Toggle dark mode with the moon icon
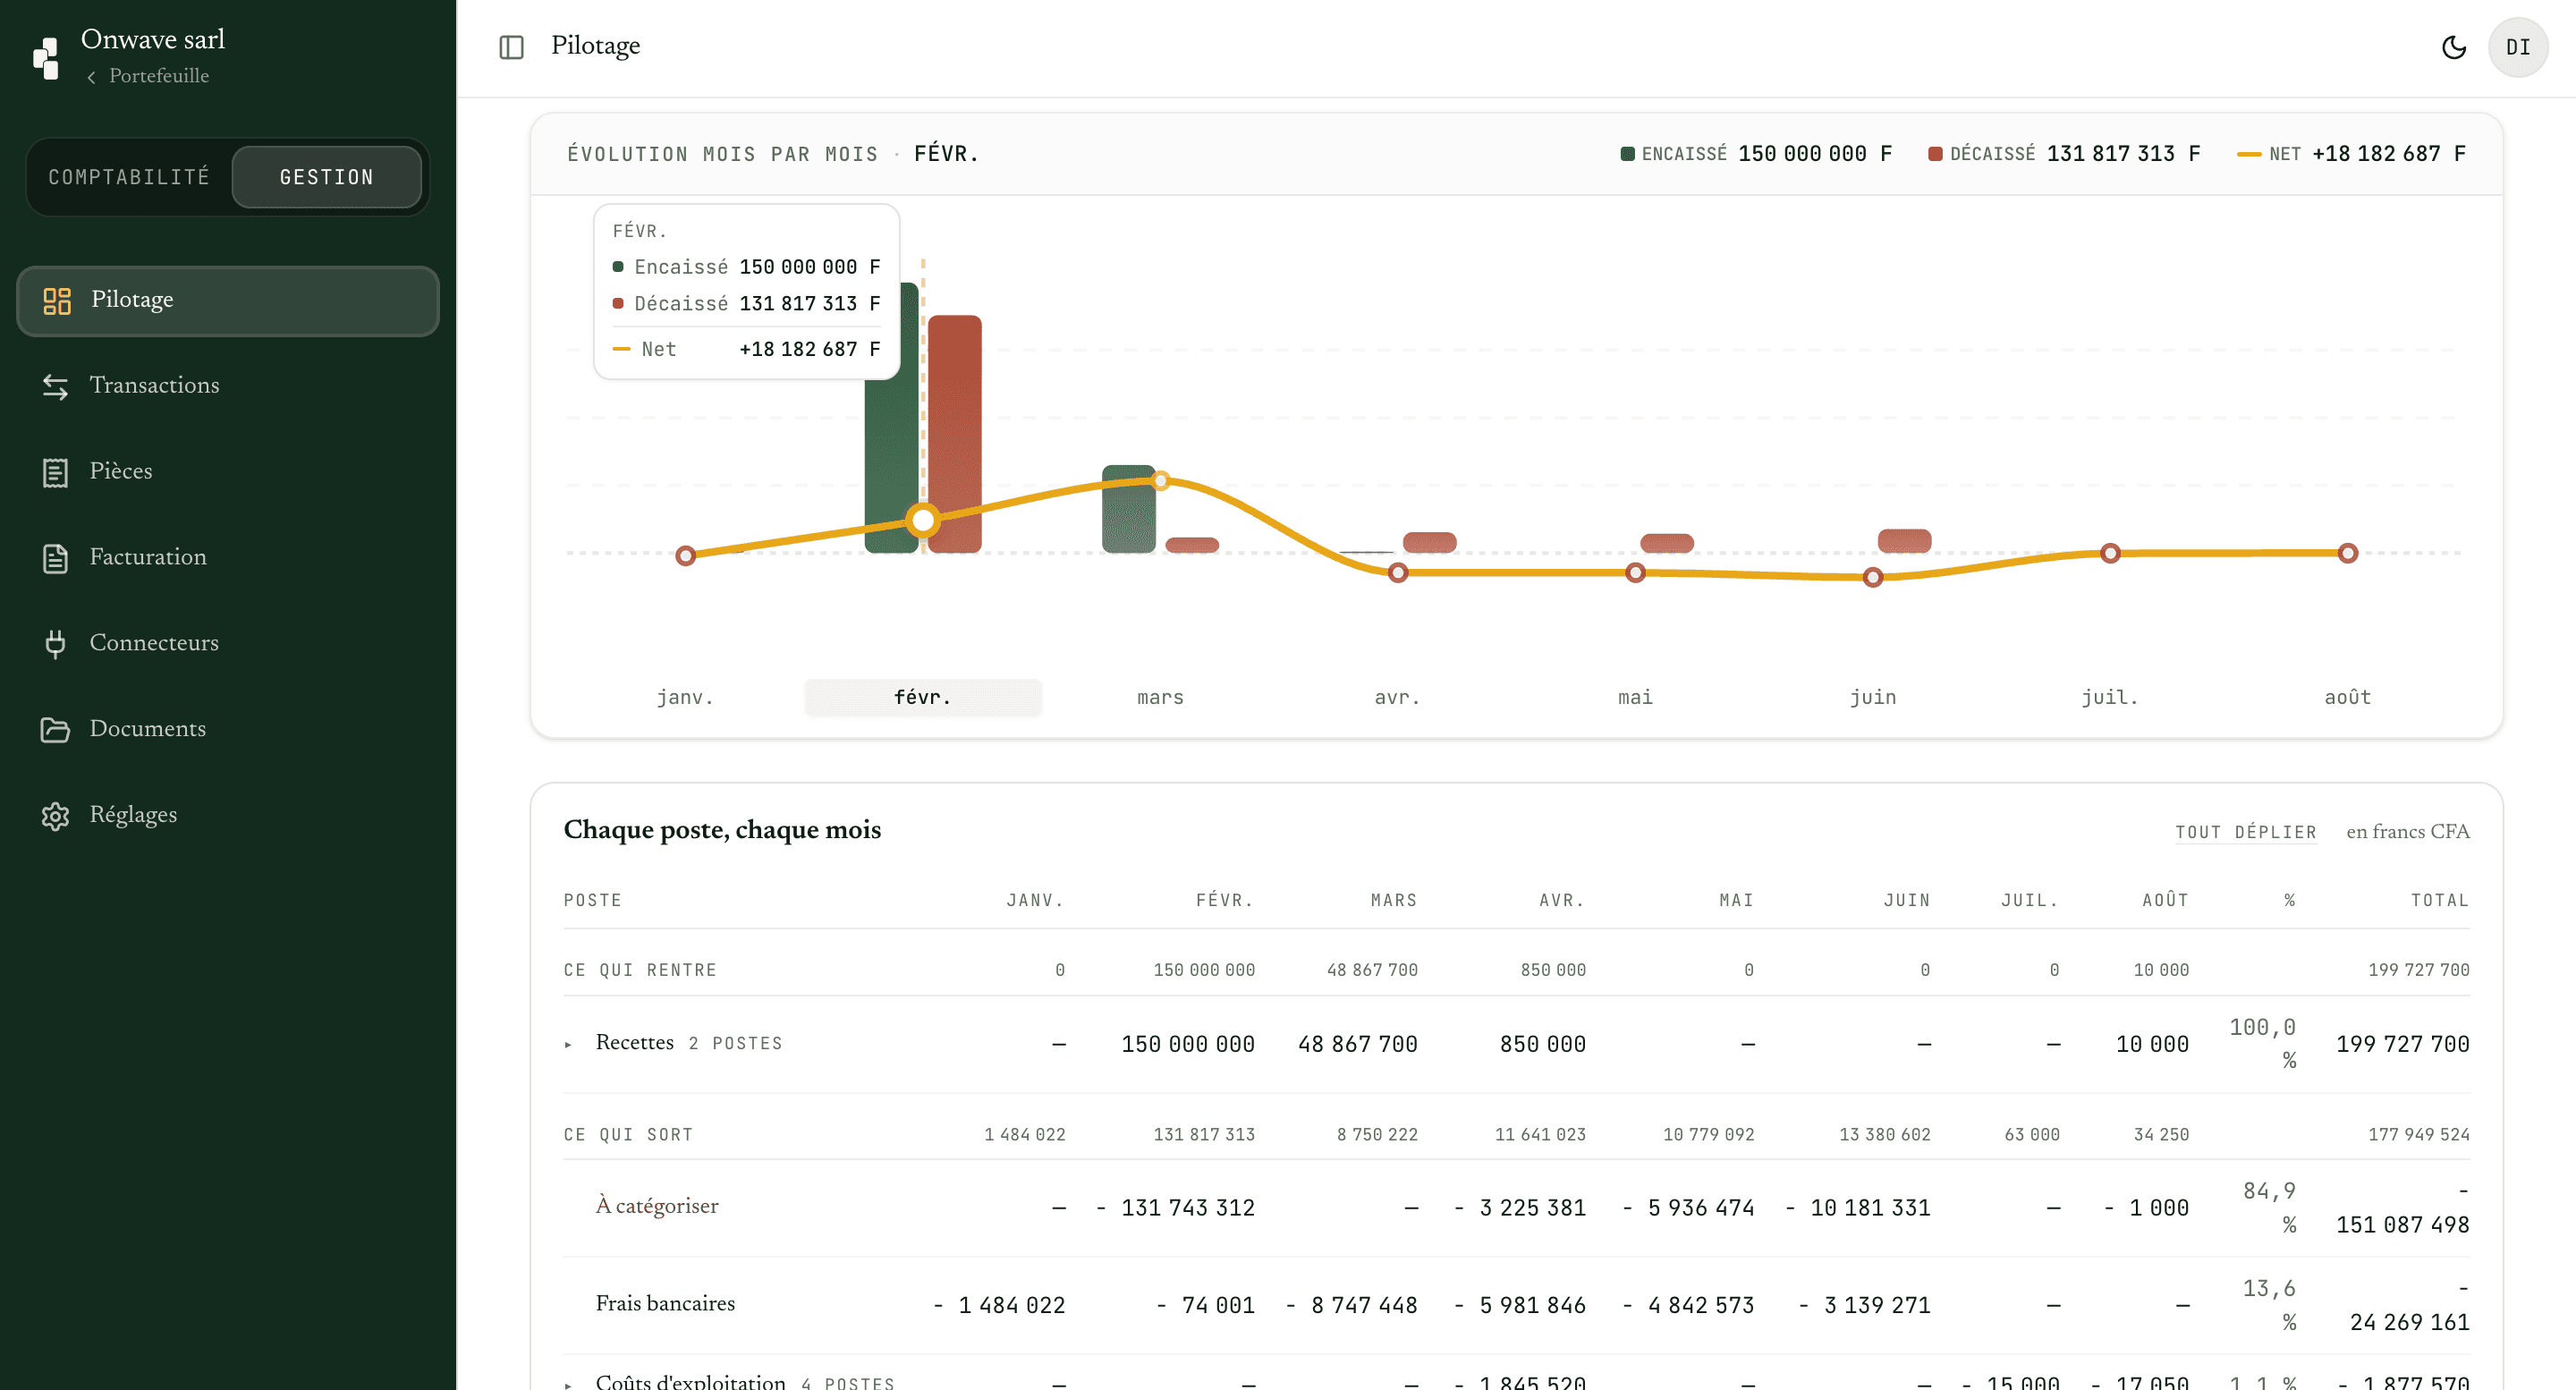 [x=2453, y=47]
